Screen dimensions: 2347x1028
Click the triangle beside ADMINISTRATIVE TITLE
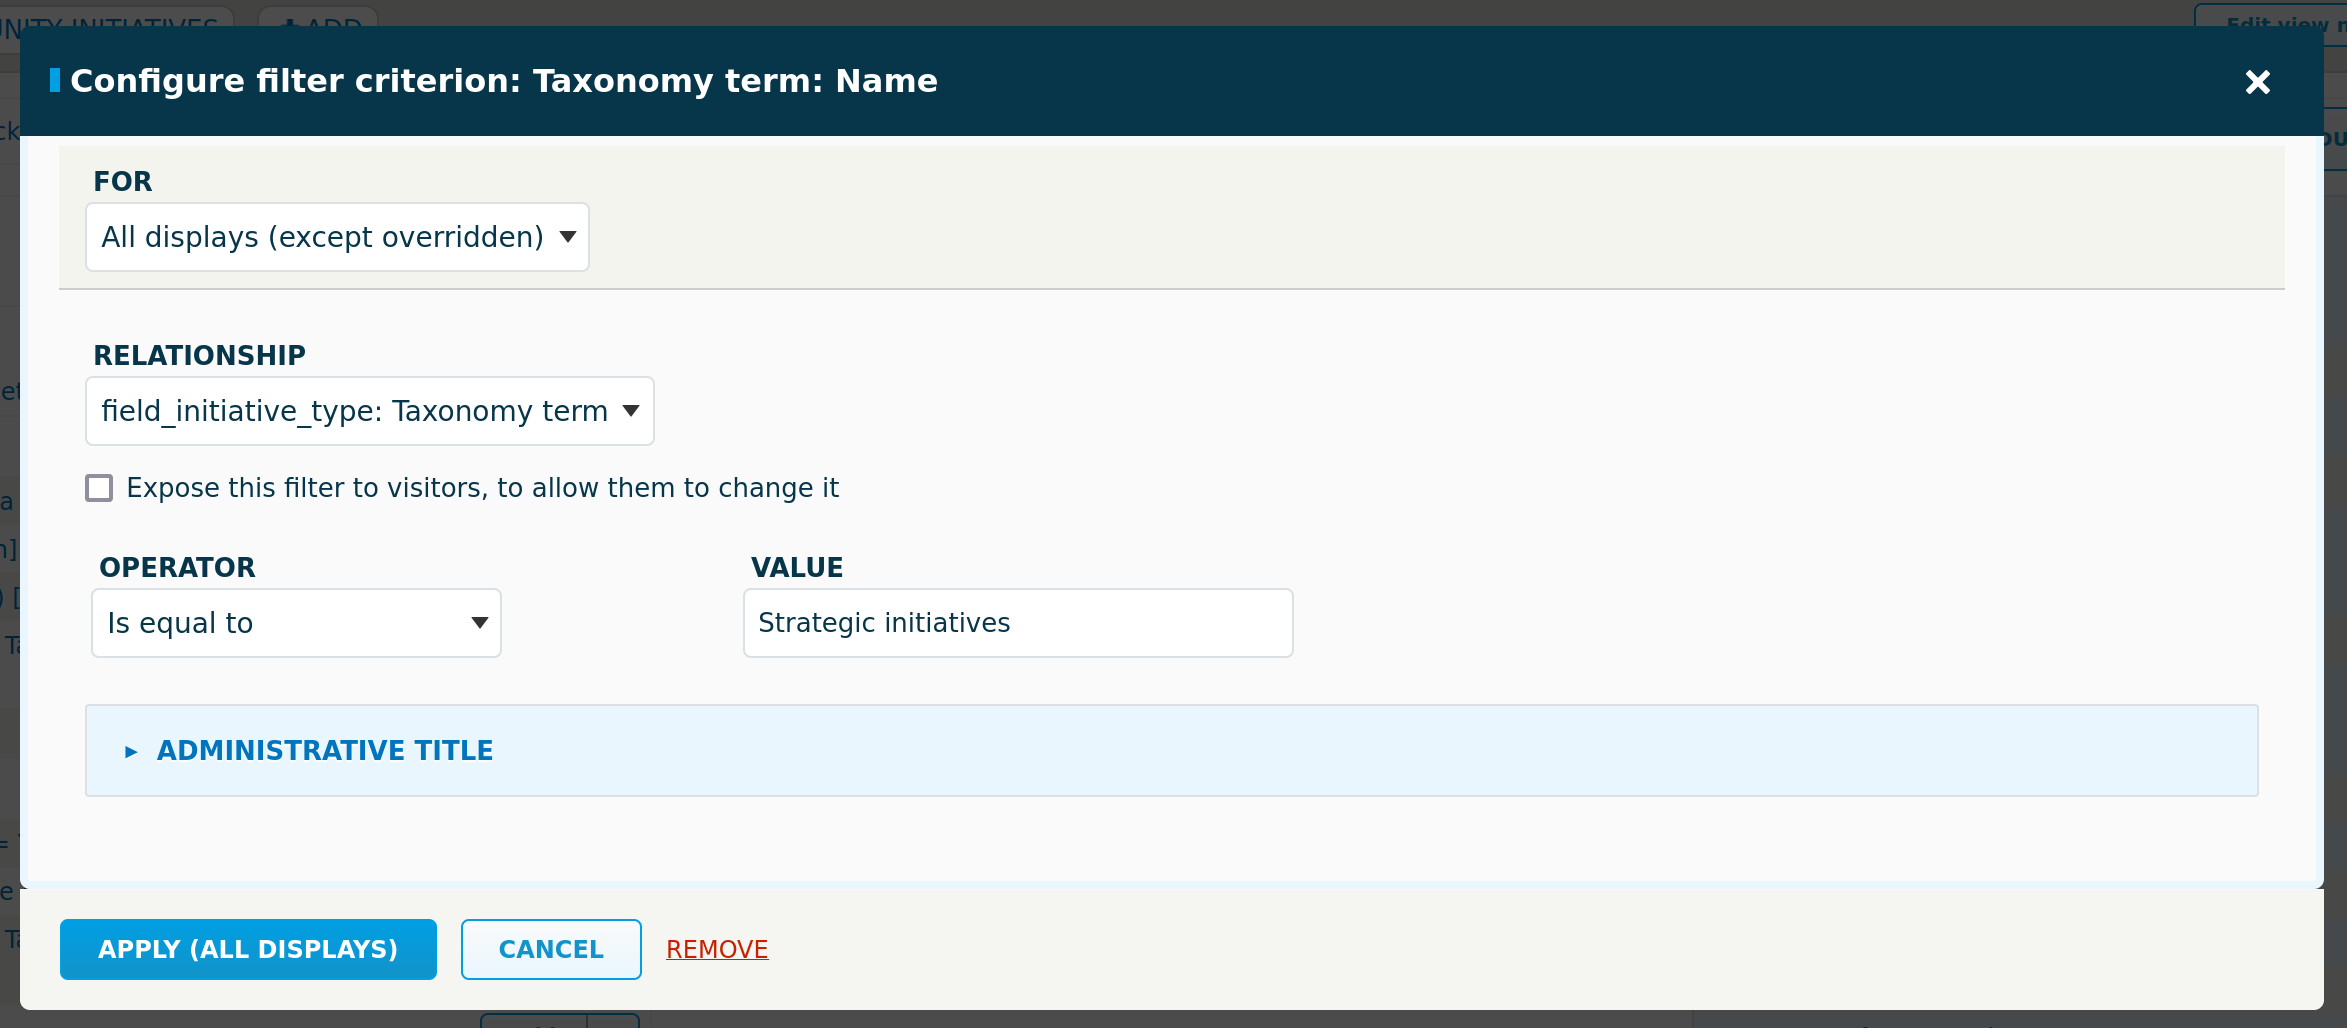(130, 751)
